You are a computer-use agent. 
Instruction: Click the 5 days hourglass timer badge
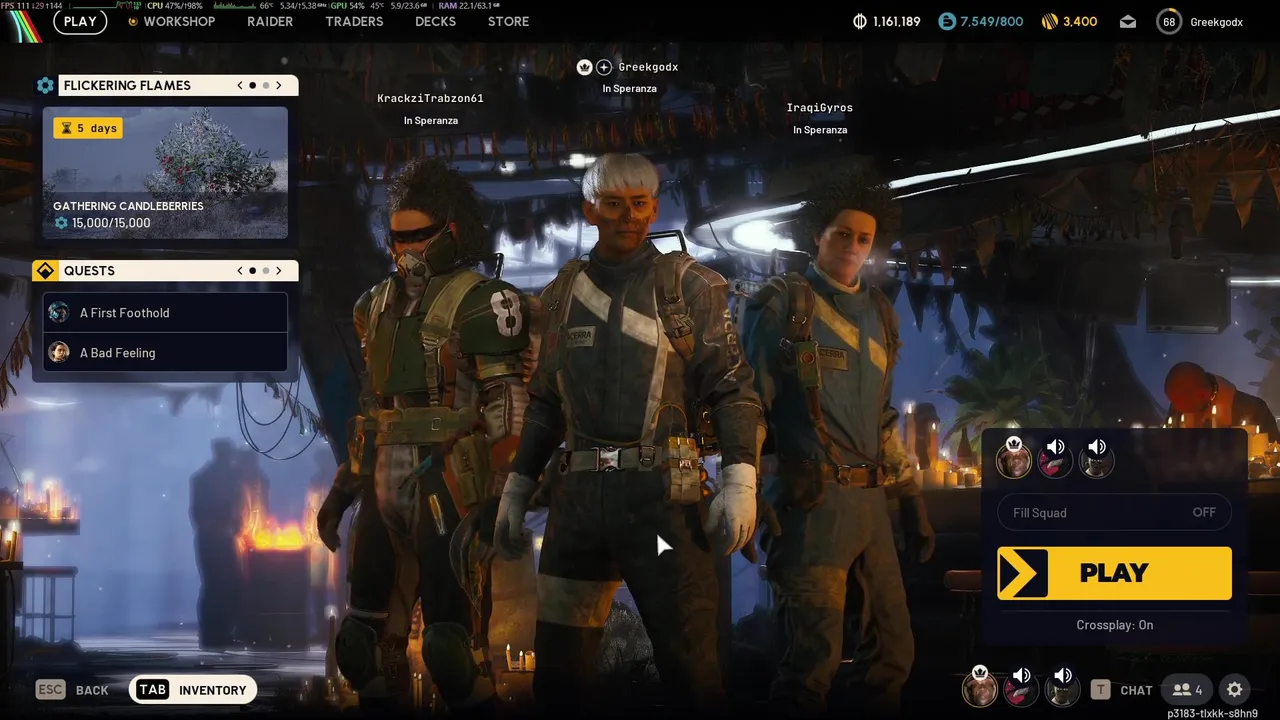pyautogui.click(x=88, y=128)
